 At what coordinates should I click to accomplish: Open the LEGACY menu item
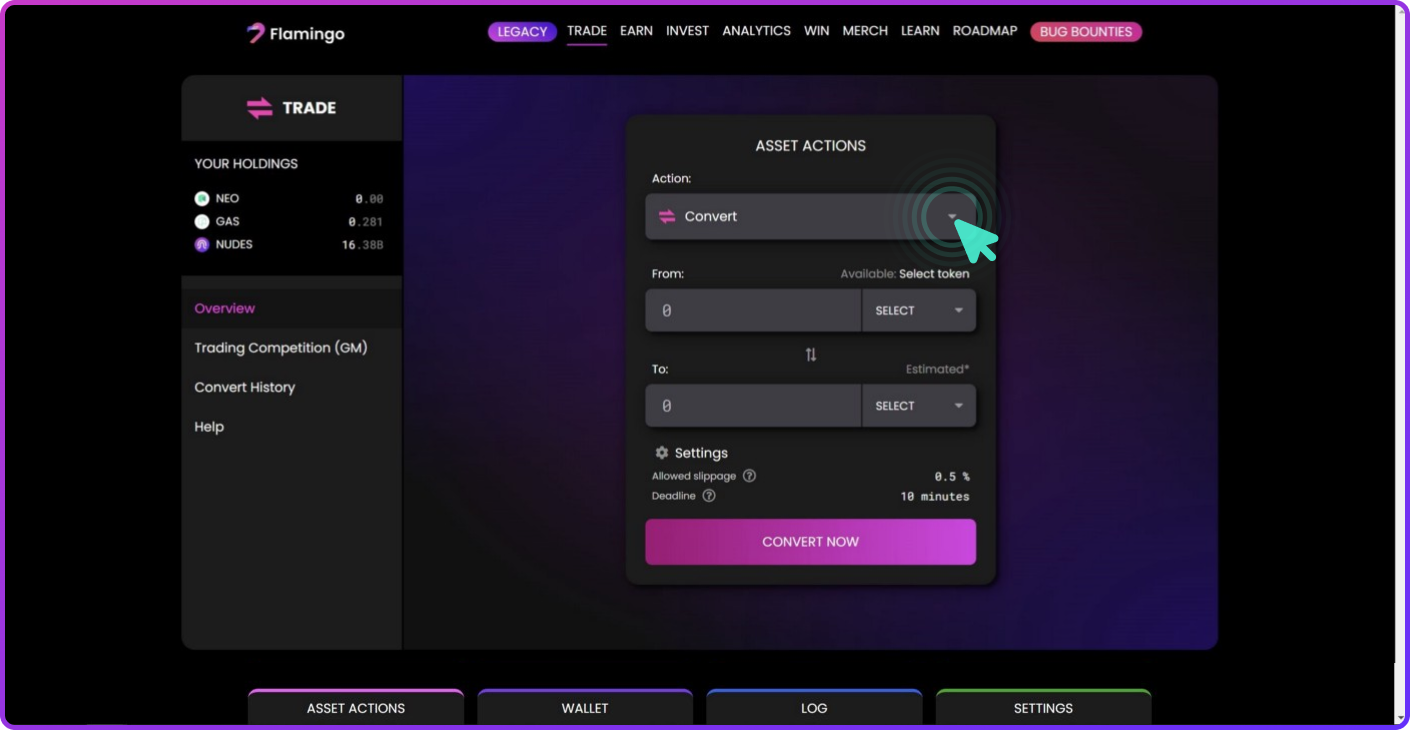522,31
